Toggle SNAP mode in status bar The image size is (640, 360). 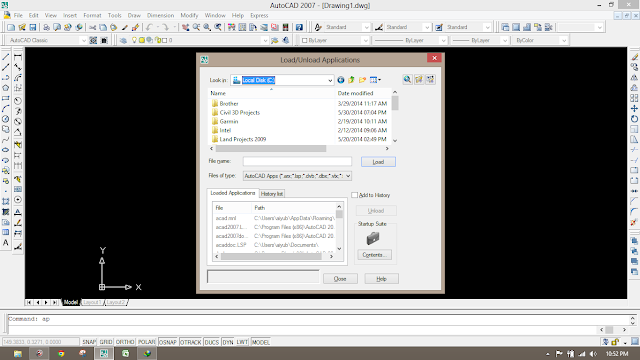click(x=89, y=342)
